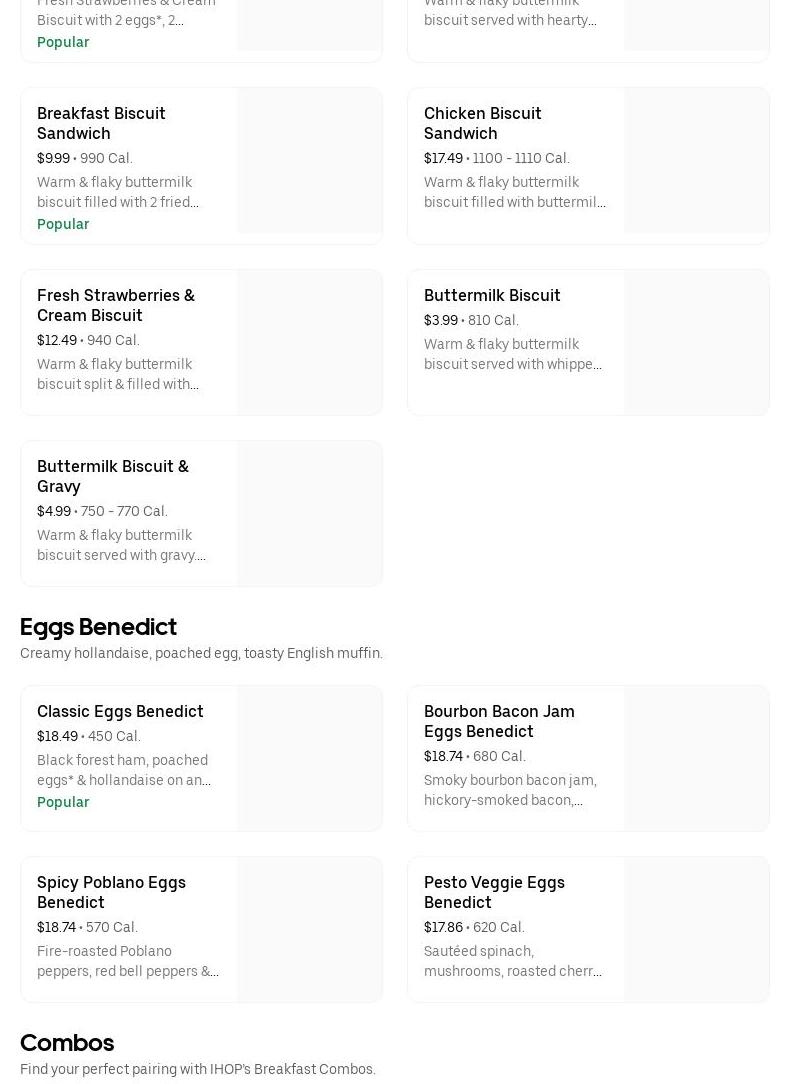804x1084 pixels.
Task: Select the Spicy Poblano Eggs Benedict title
Action: pyautogui.click(x=111, y=892)
